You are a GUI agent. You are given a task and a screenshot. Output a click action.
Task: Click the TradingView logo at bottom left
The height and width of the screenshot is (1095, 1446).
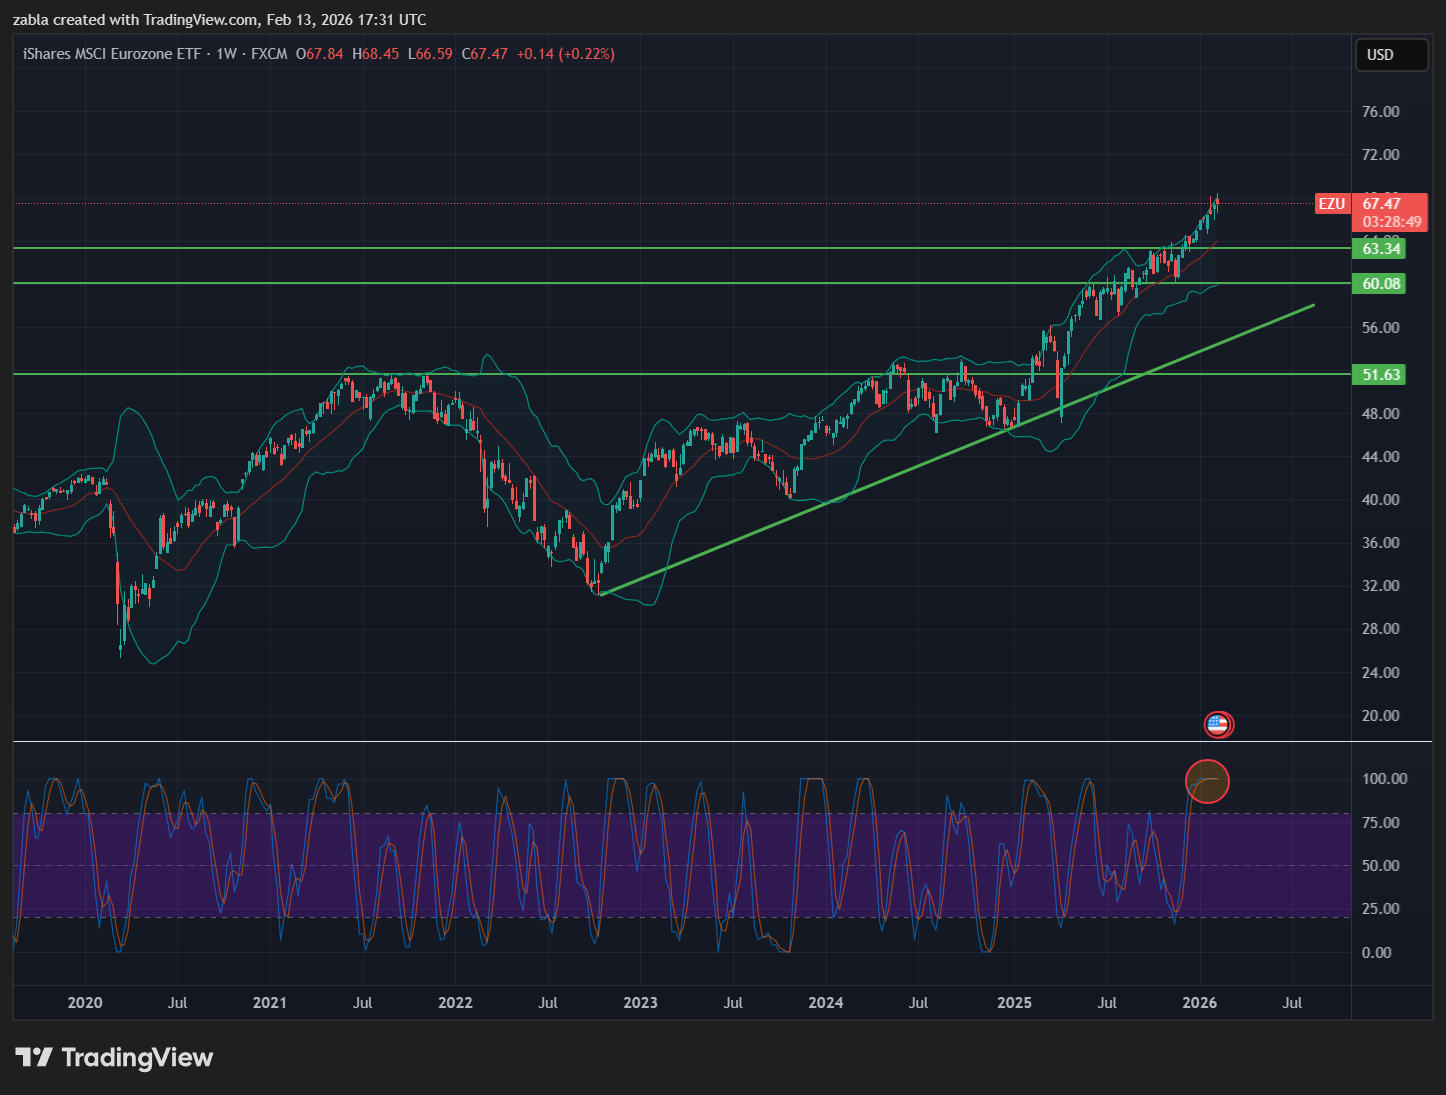[114, 1058]
